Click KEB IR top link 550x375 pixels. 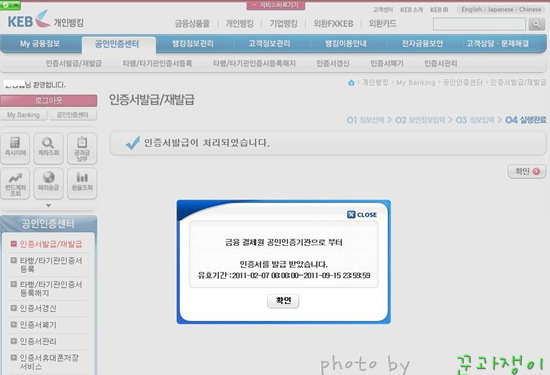coord(439,10)
